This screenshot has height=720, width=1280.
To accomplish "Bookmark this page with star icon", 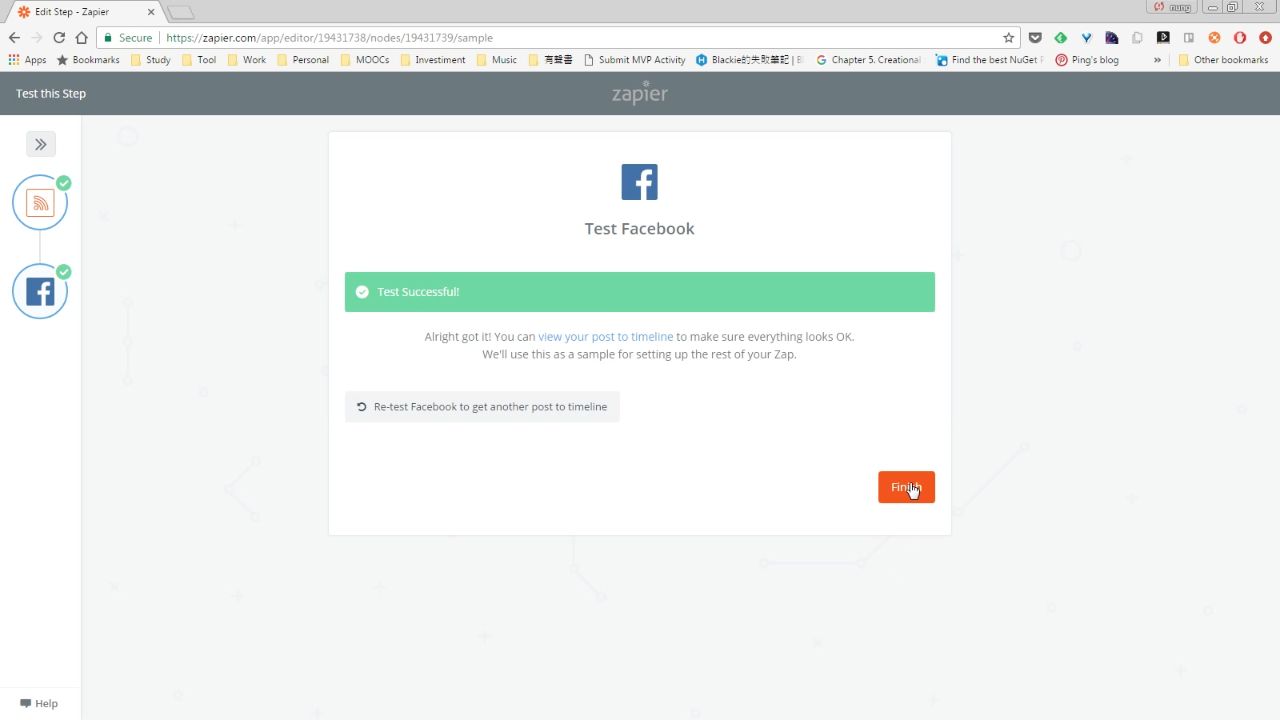I will click(x=1008, y=38).
